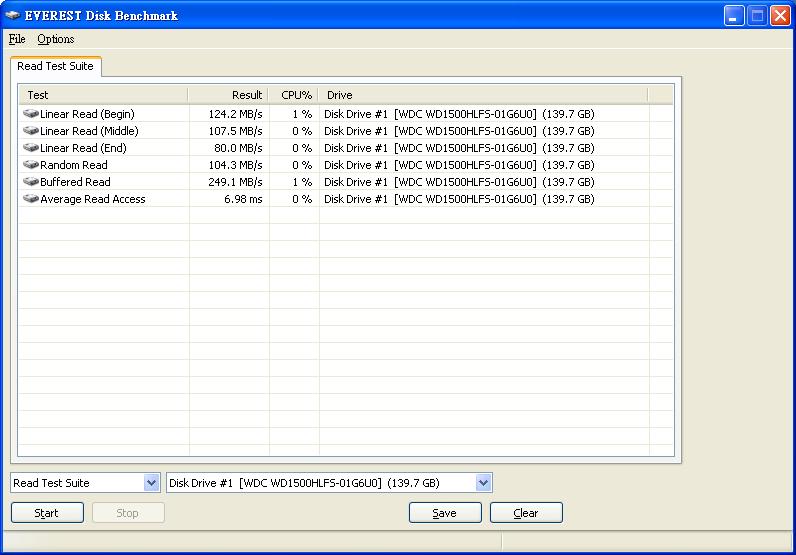Click the disk icon beside Average Read Access

click(x=31, y=199)
